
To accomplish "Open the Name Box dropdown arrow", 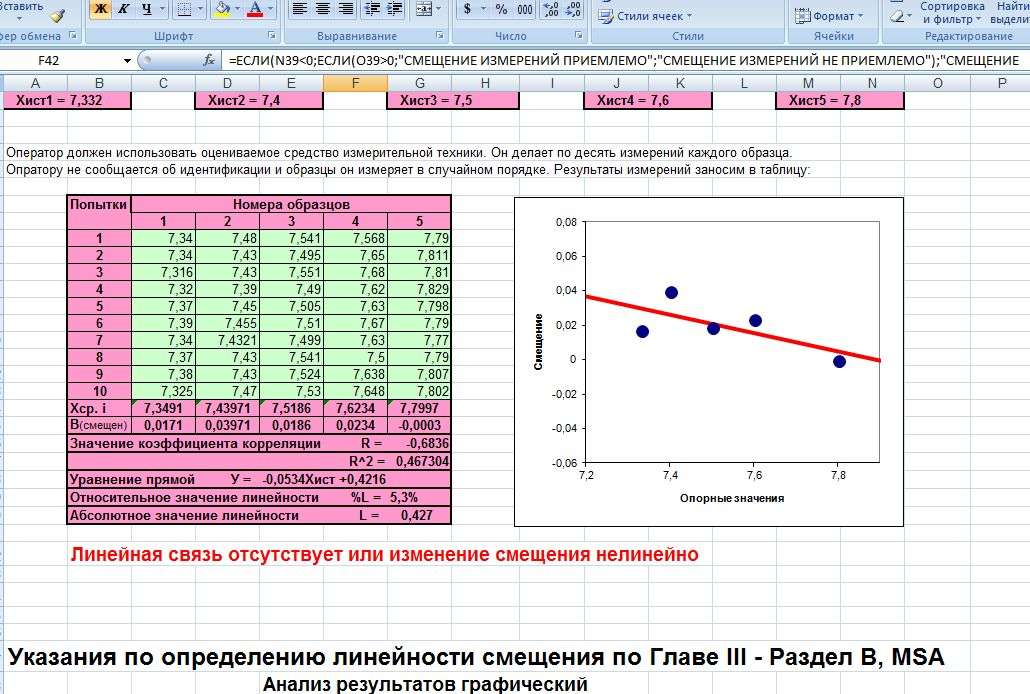I will 127,60.
